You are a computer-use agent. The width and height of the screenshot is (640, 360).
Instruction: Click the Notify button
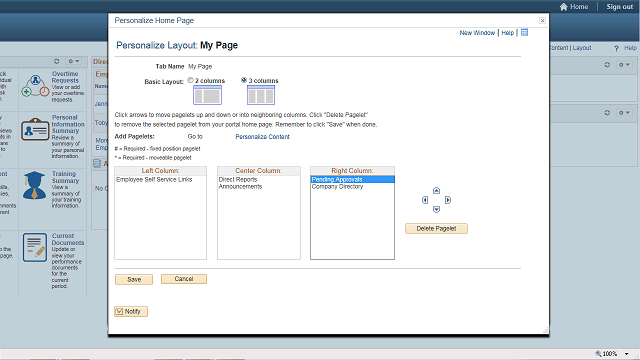(x=131, y=311)
